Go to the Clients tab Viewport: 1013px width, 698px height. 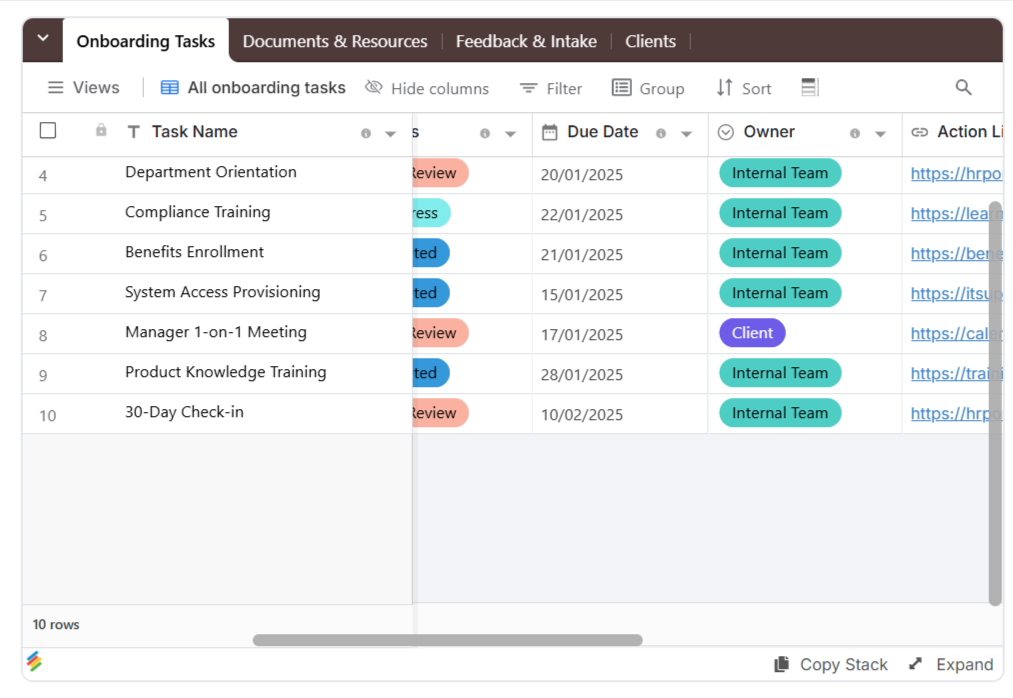pyautogui.click(x=650, y=41)
